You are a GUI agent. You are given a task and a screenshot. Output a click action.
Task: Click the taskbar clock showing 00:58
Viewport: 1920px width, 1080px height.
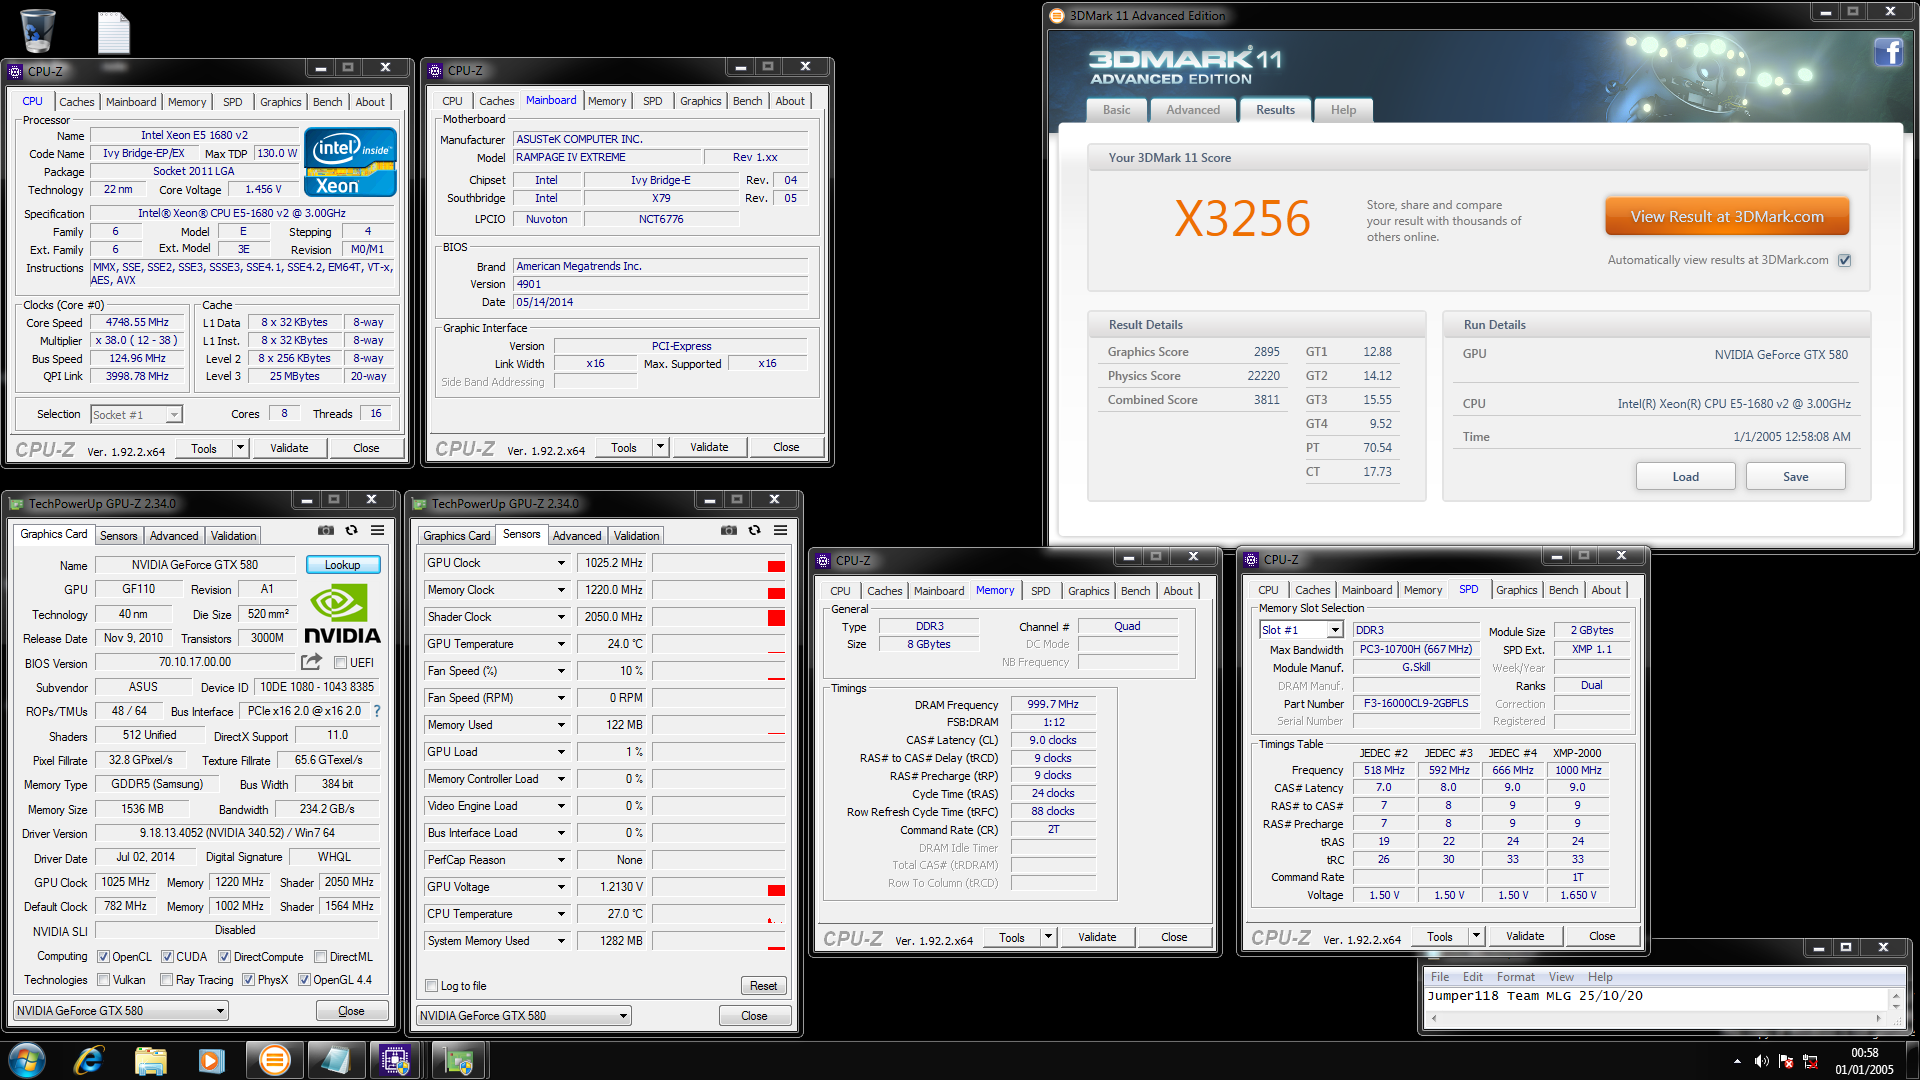pos(1864,1053)
